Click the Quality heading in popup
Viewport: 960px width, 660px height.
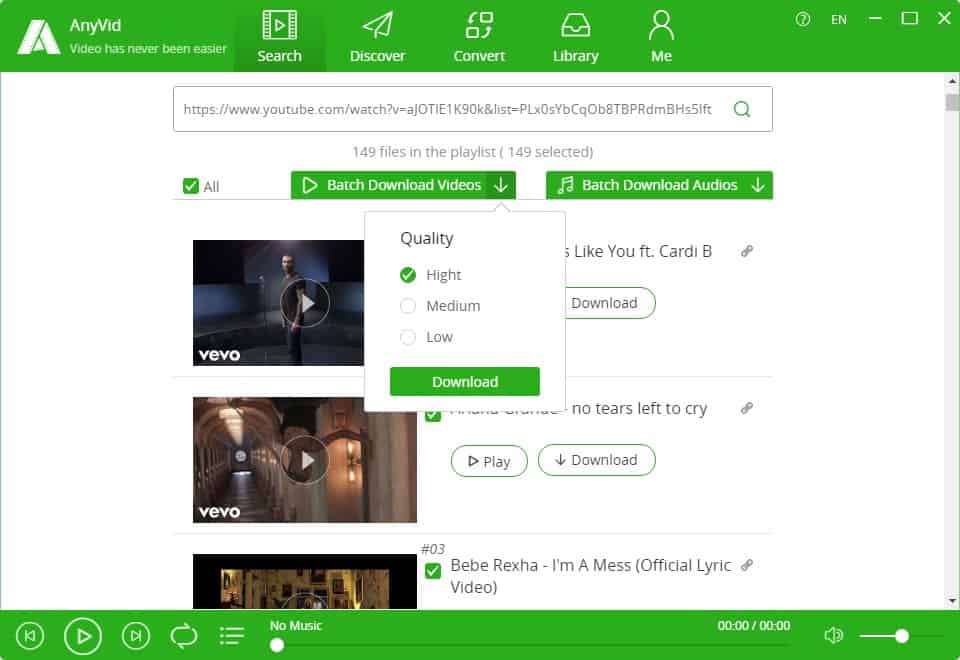(x=427, y=238)
